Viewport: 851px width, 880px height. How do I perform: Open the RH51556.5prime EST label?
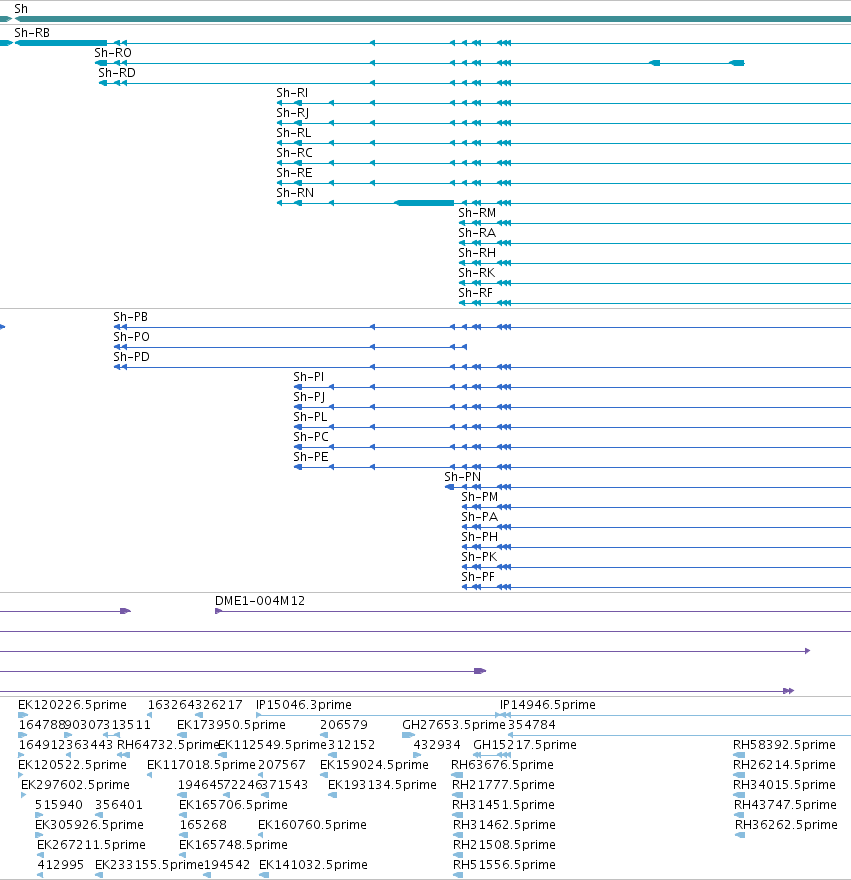click(504, 865)
